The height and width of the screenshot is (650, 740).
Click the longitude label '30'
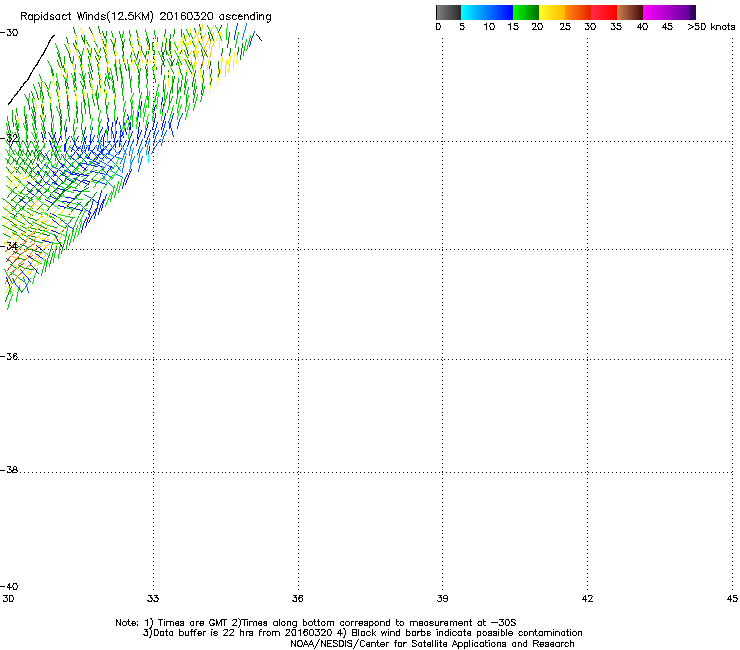click(x=8, y=599)
